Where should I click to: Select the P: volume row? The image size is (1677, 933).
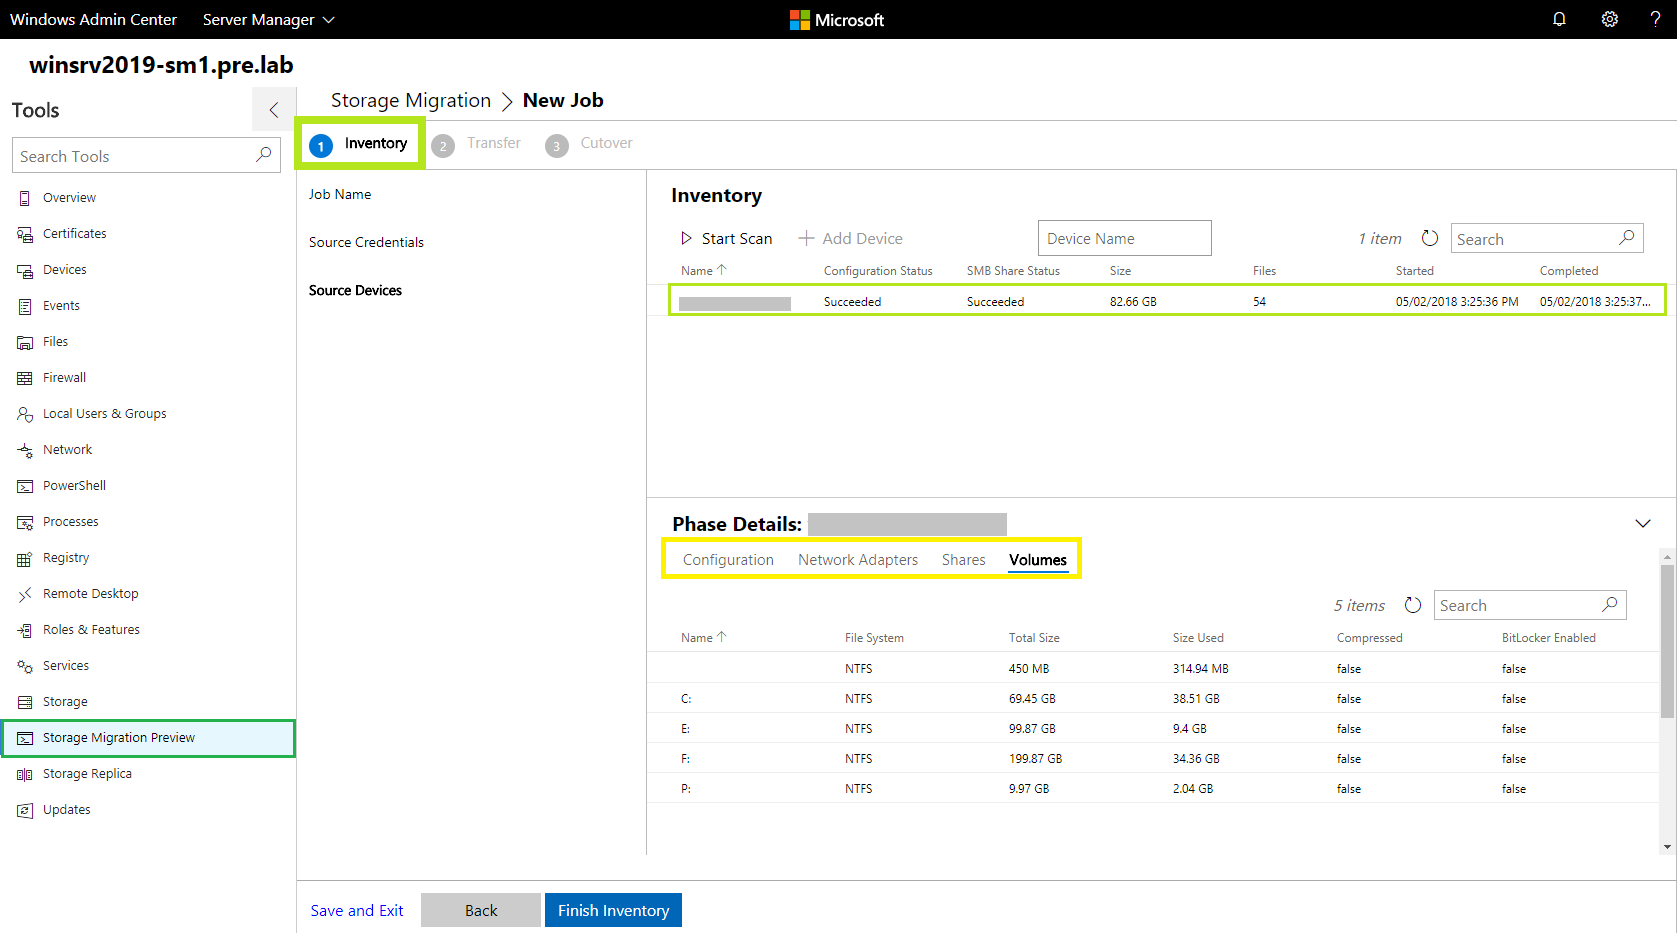pos(1153,788)
